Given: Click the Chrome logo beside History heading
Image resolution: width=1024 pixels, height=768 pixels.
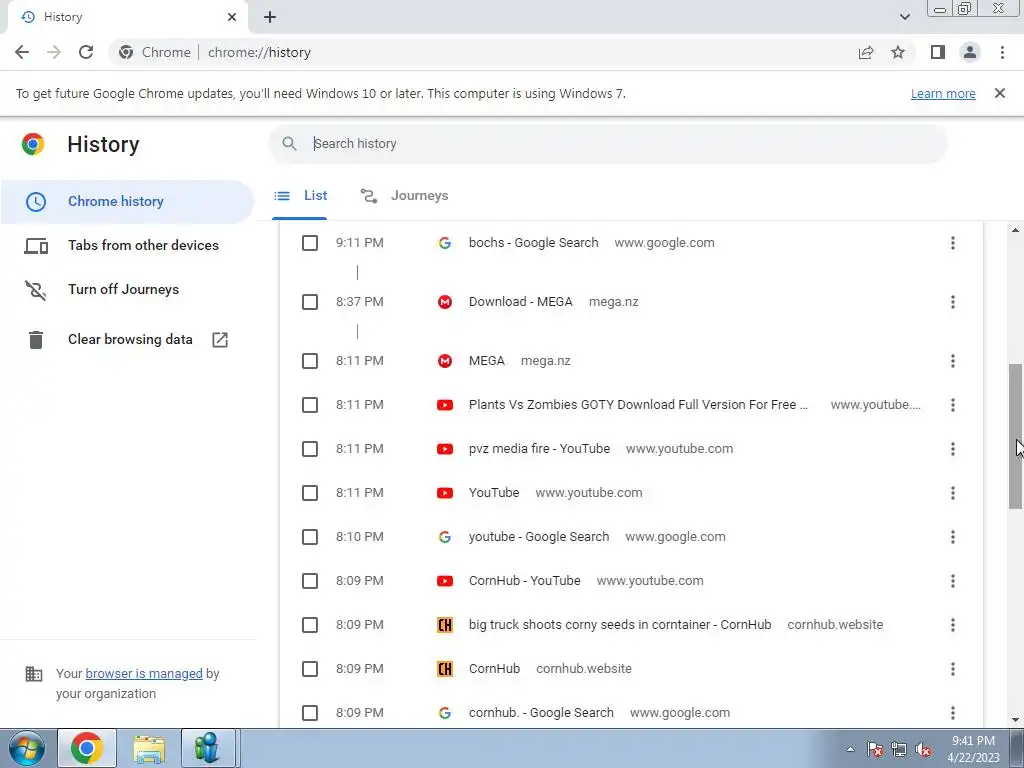Looking at the screenshot, I should (x=33, y=144).
